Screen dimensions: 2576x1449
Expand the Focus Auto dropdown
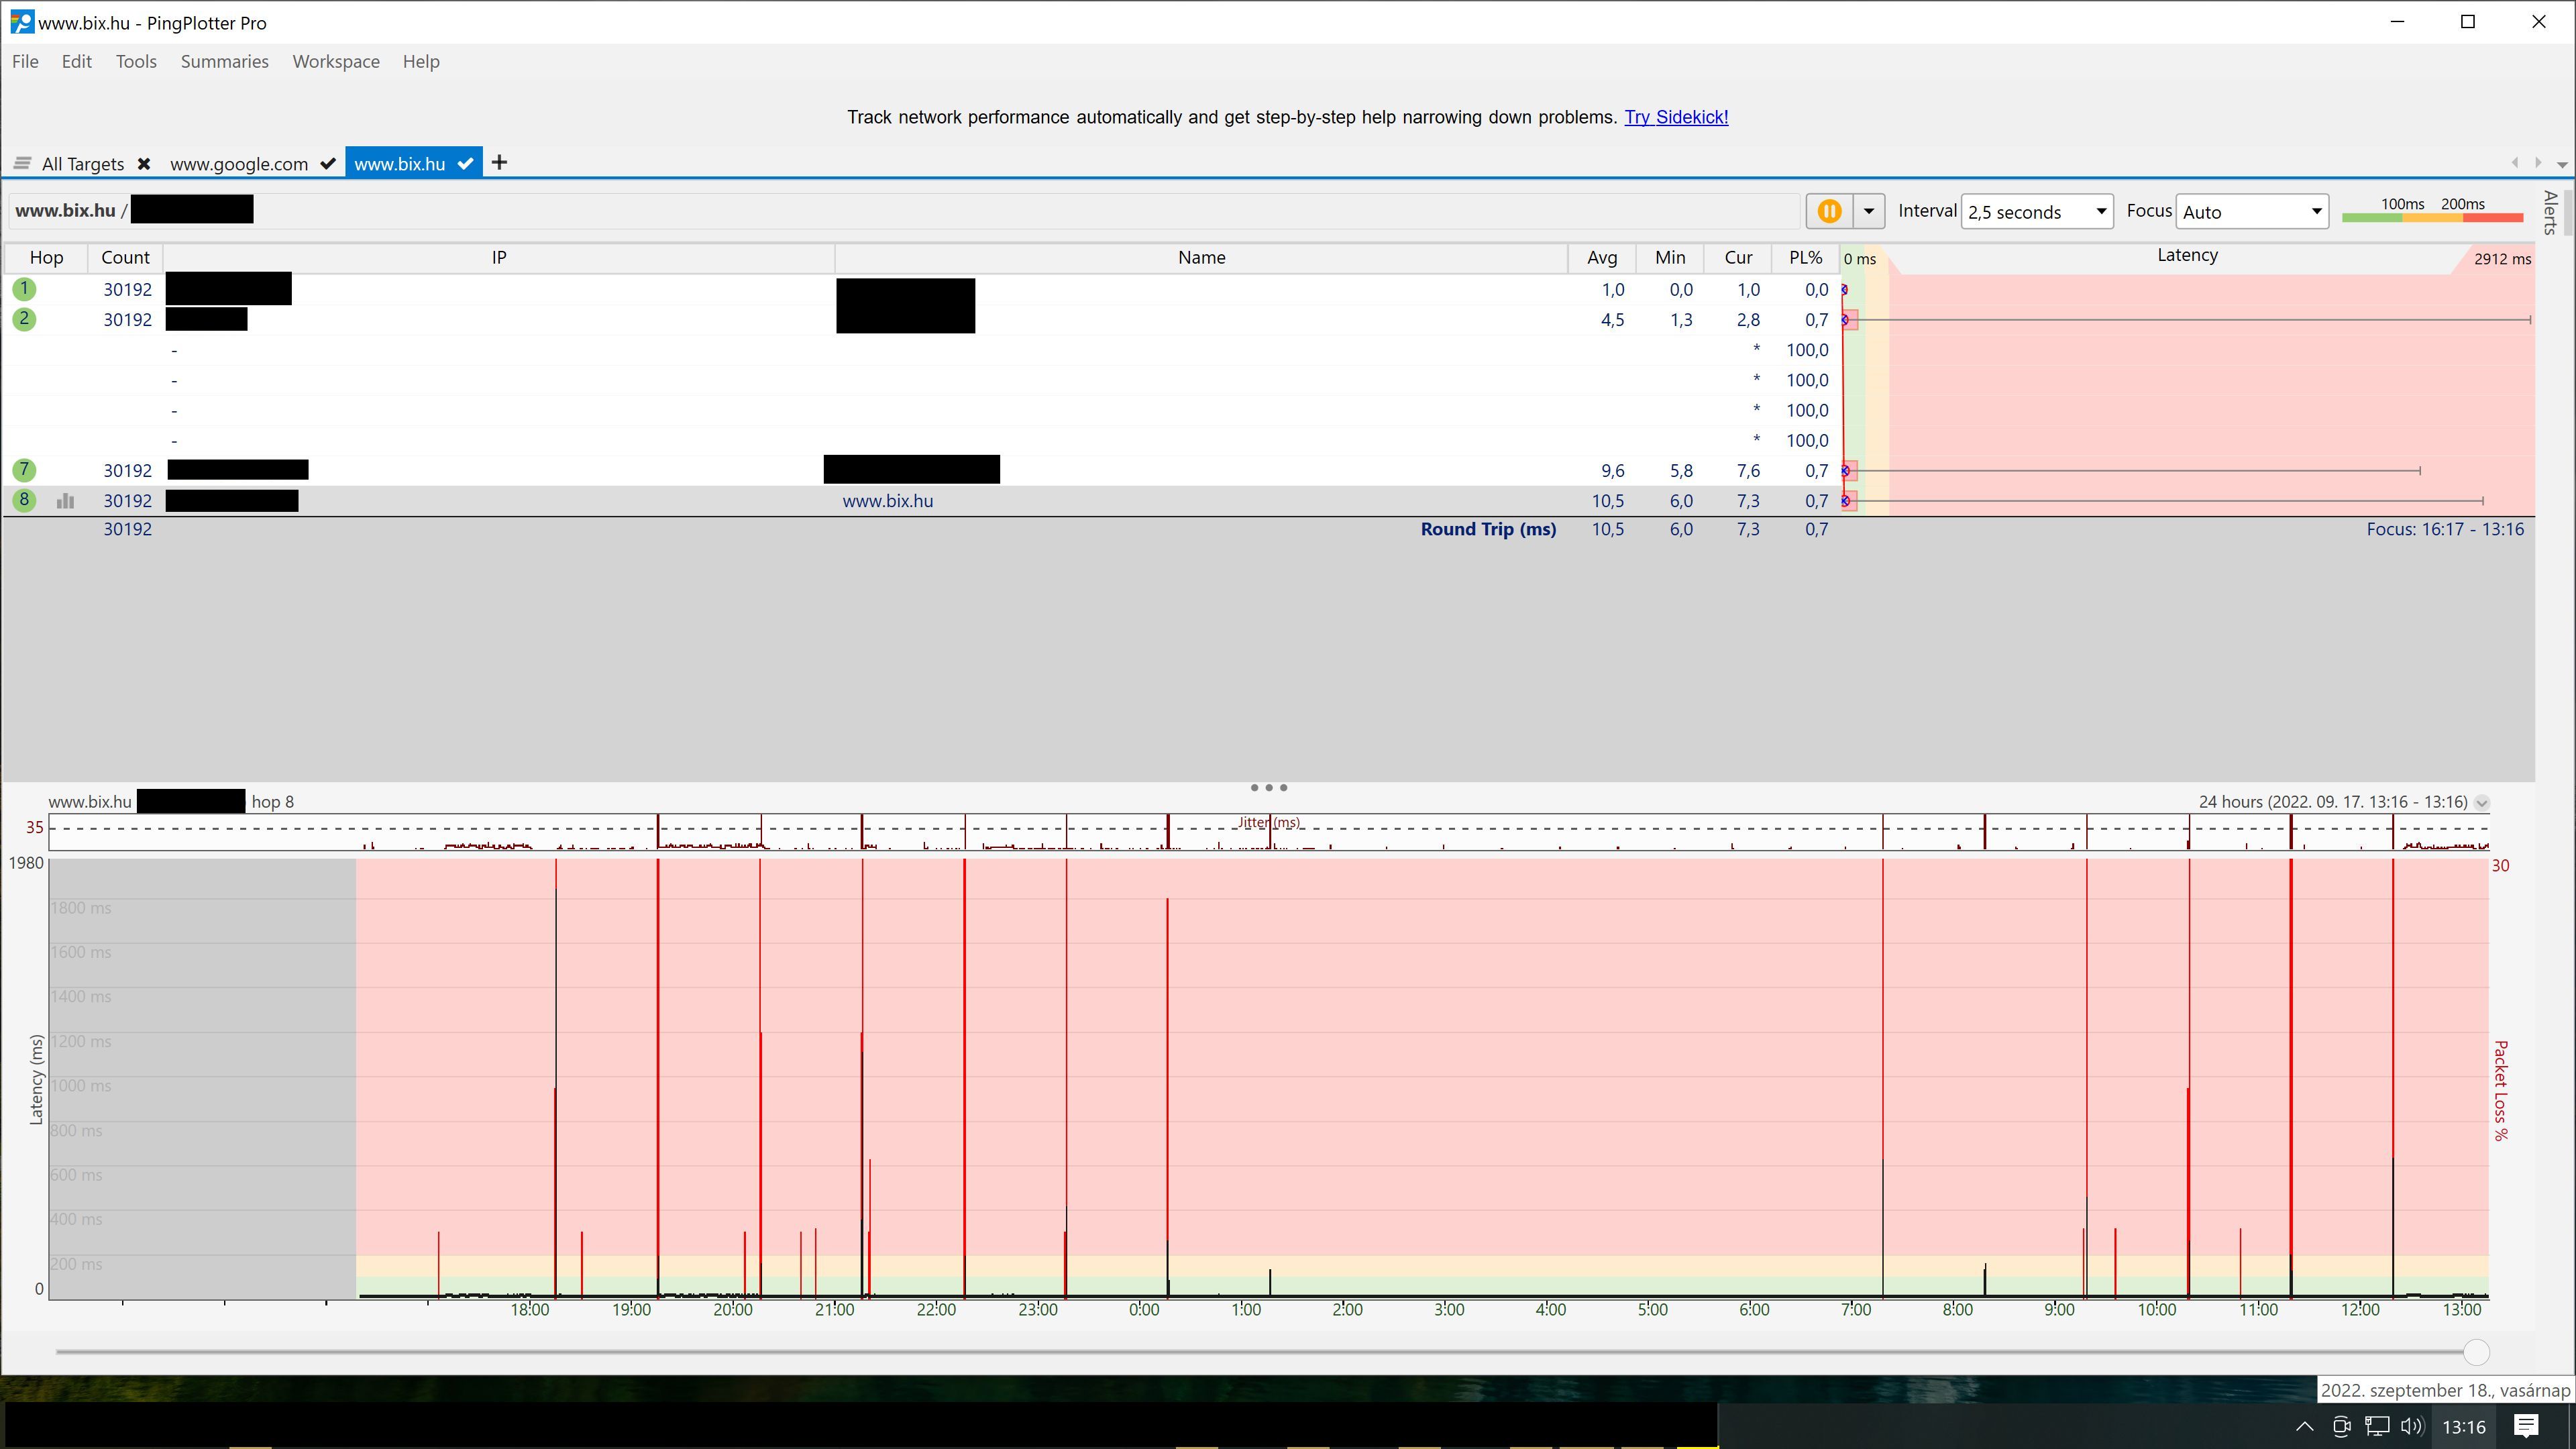(x=2251, y=212)
